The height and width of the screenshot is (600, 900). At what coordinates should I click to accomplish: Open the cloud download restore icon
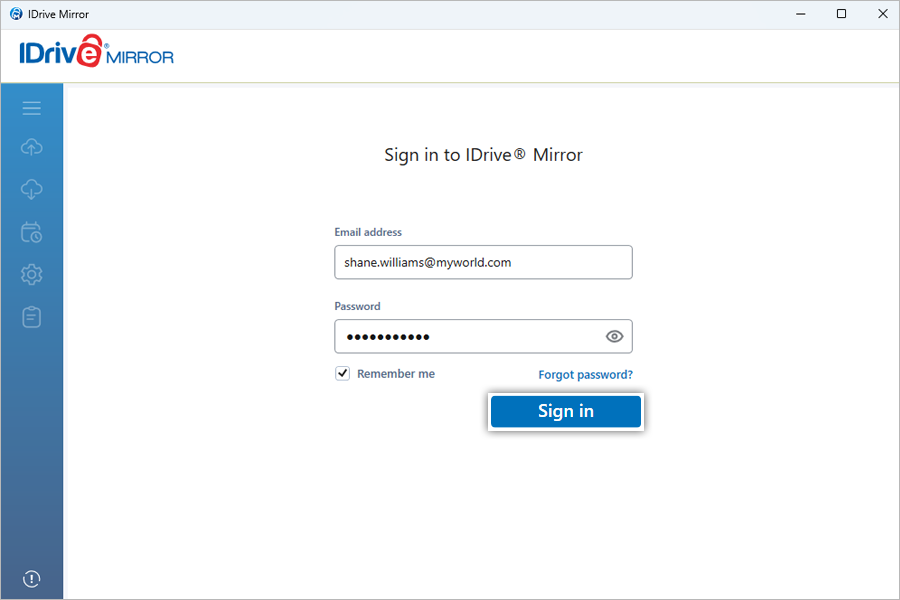(x=32, y=189)
